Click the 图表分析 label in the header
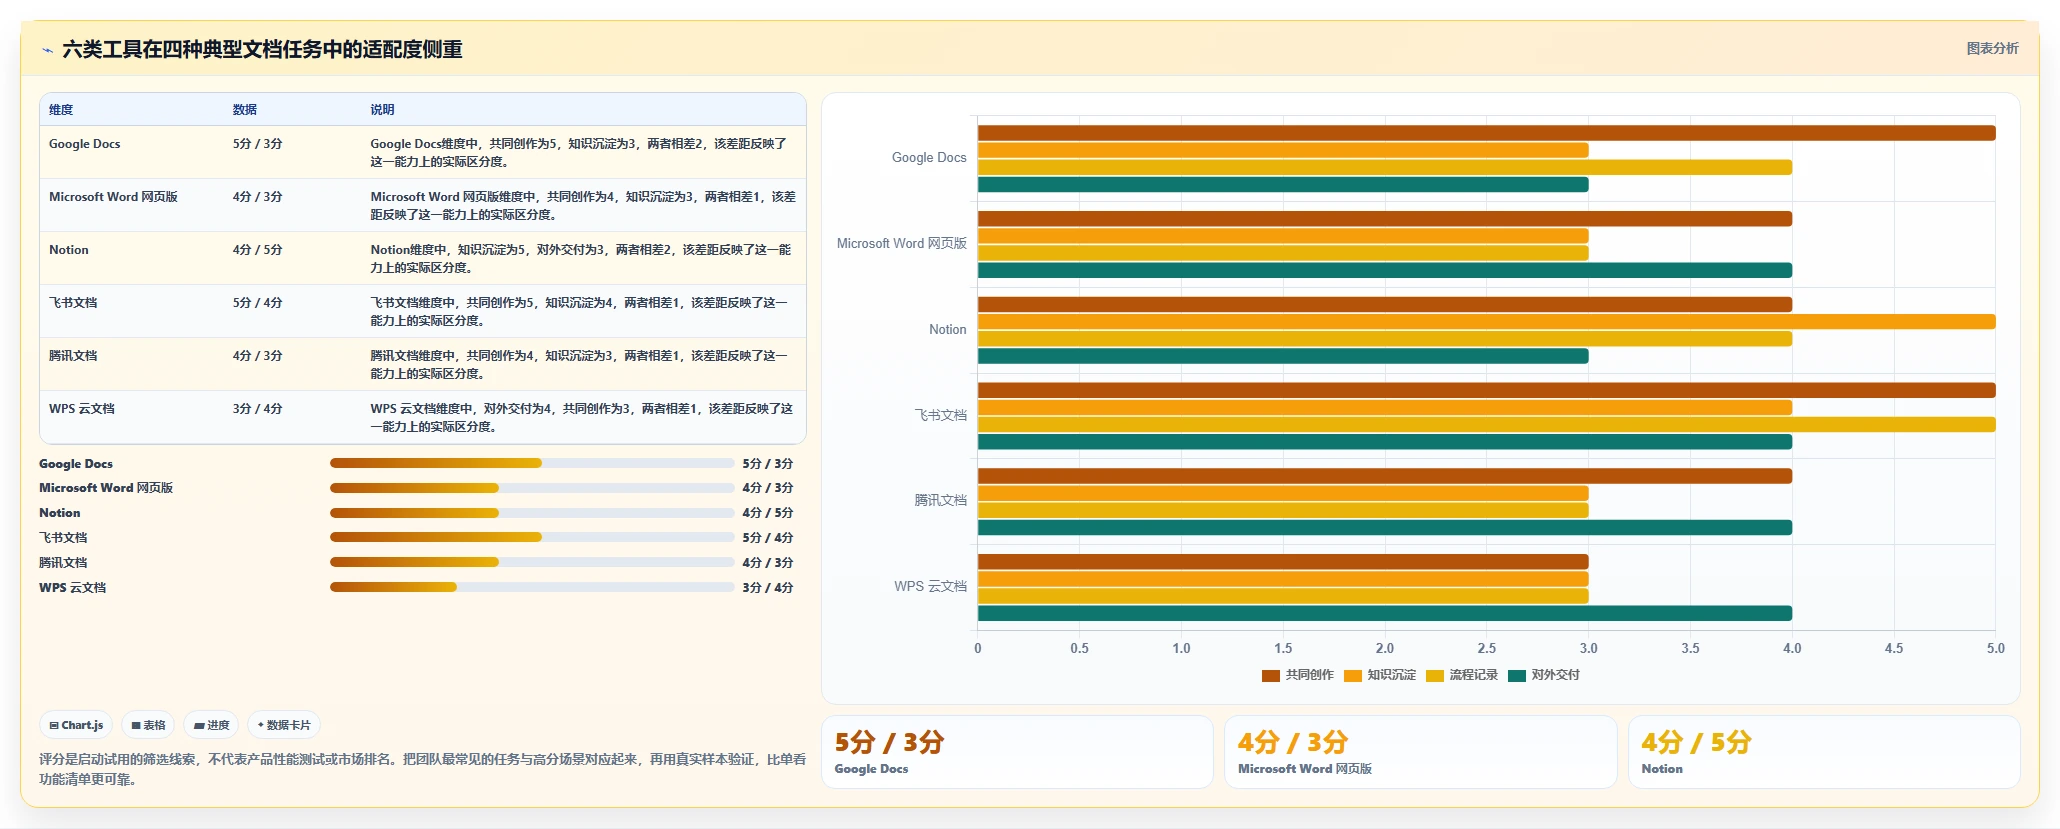Screen dimensions: 2060x829 (x=1992, y=48)
